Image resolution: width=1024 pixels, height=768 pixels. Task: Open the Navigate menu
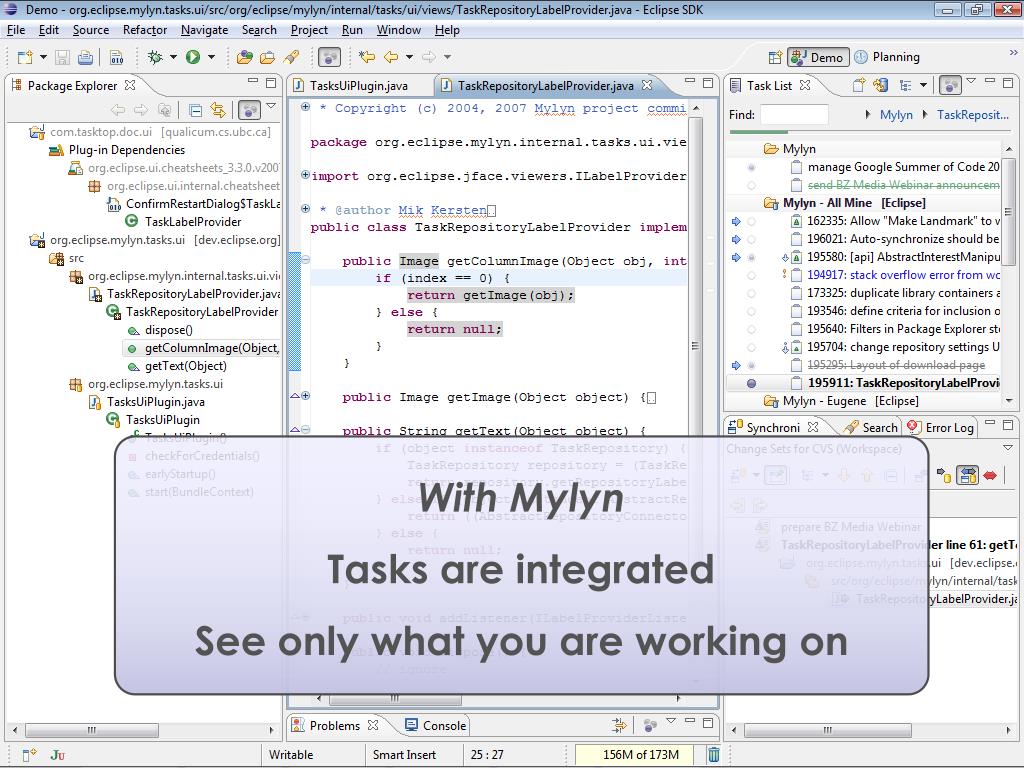(x=204, y=30)
